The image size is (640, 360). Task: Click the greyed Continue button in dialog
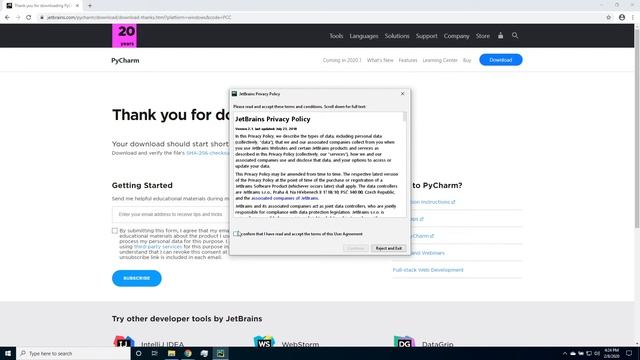356,248
